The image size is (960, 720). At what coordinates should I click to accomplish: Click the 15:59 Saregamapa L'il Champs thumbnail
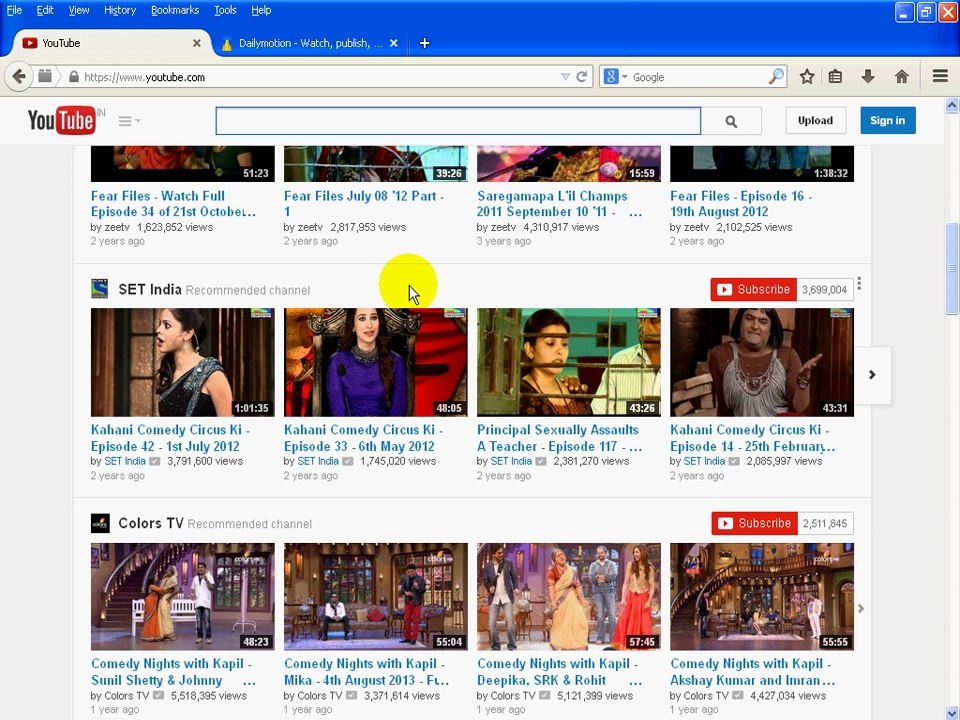(x=569, y=163)
